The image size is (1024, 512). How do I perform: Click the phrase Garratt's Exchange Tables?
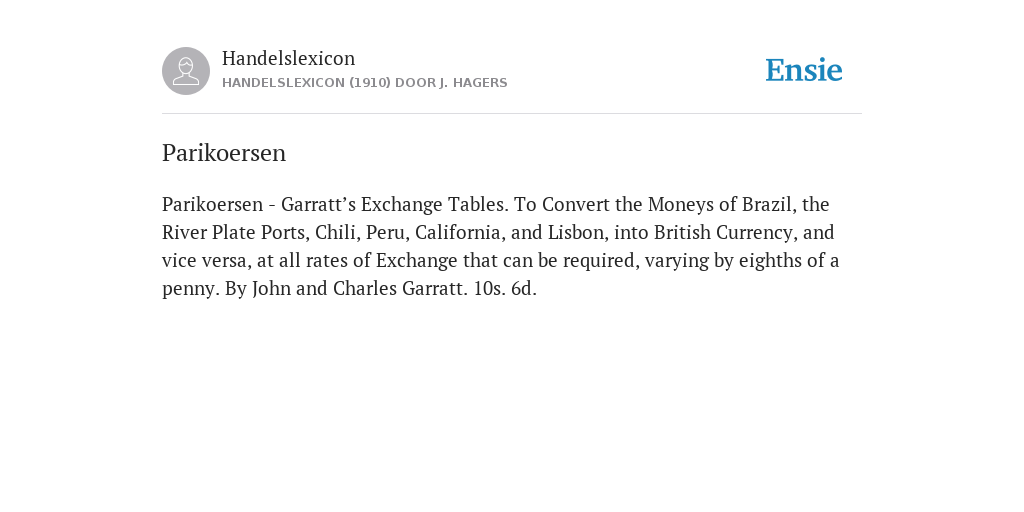(x=394, y=204)
